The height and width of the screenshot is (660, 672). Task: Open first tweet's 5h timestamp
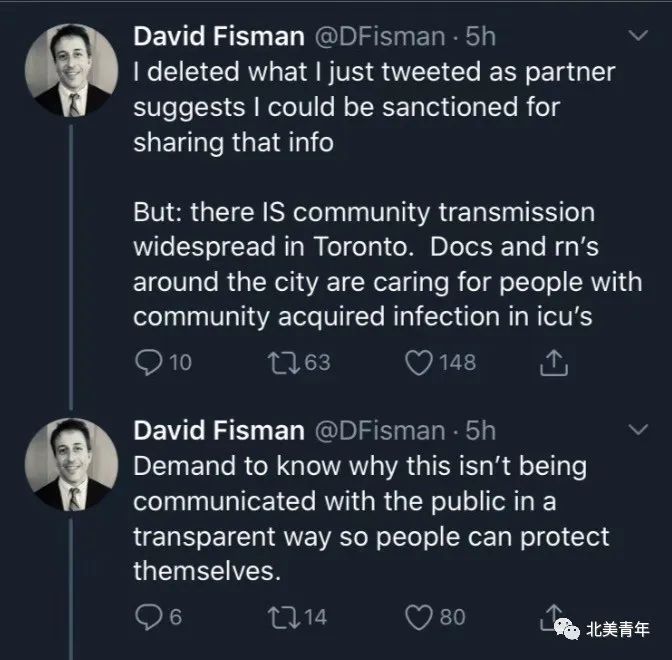(x=480, y=36)
